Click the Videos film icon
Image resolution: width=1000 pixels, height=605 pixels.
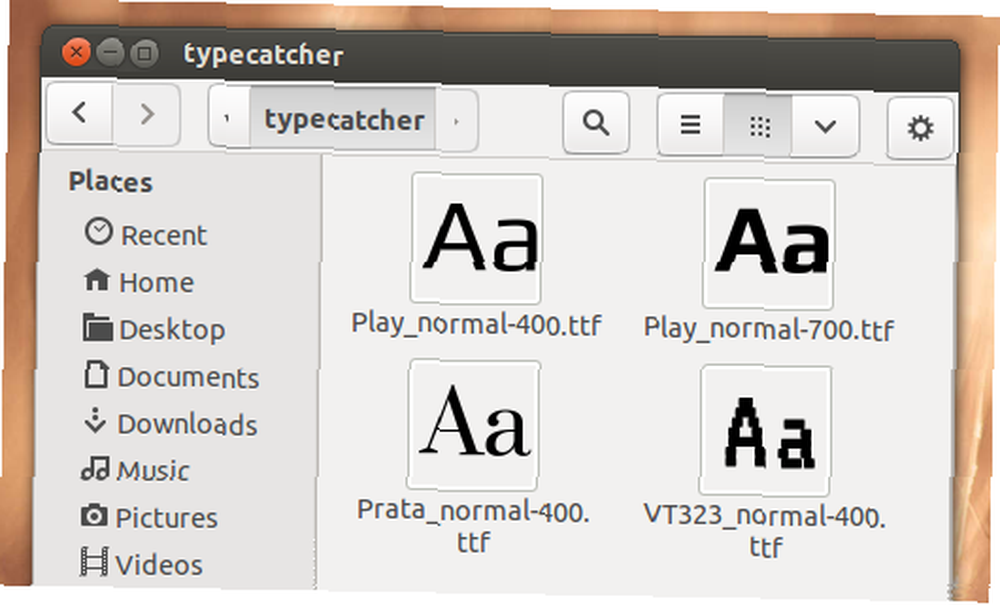click(x=94, y=562)
